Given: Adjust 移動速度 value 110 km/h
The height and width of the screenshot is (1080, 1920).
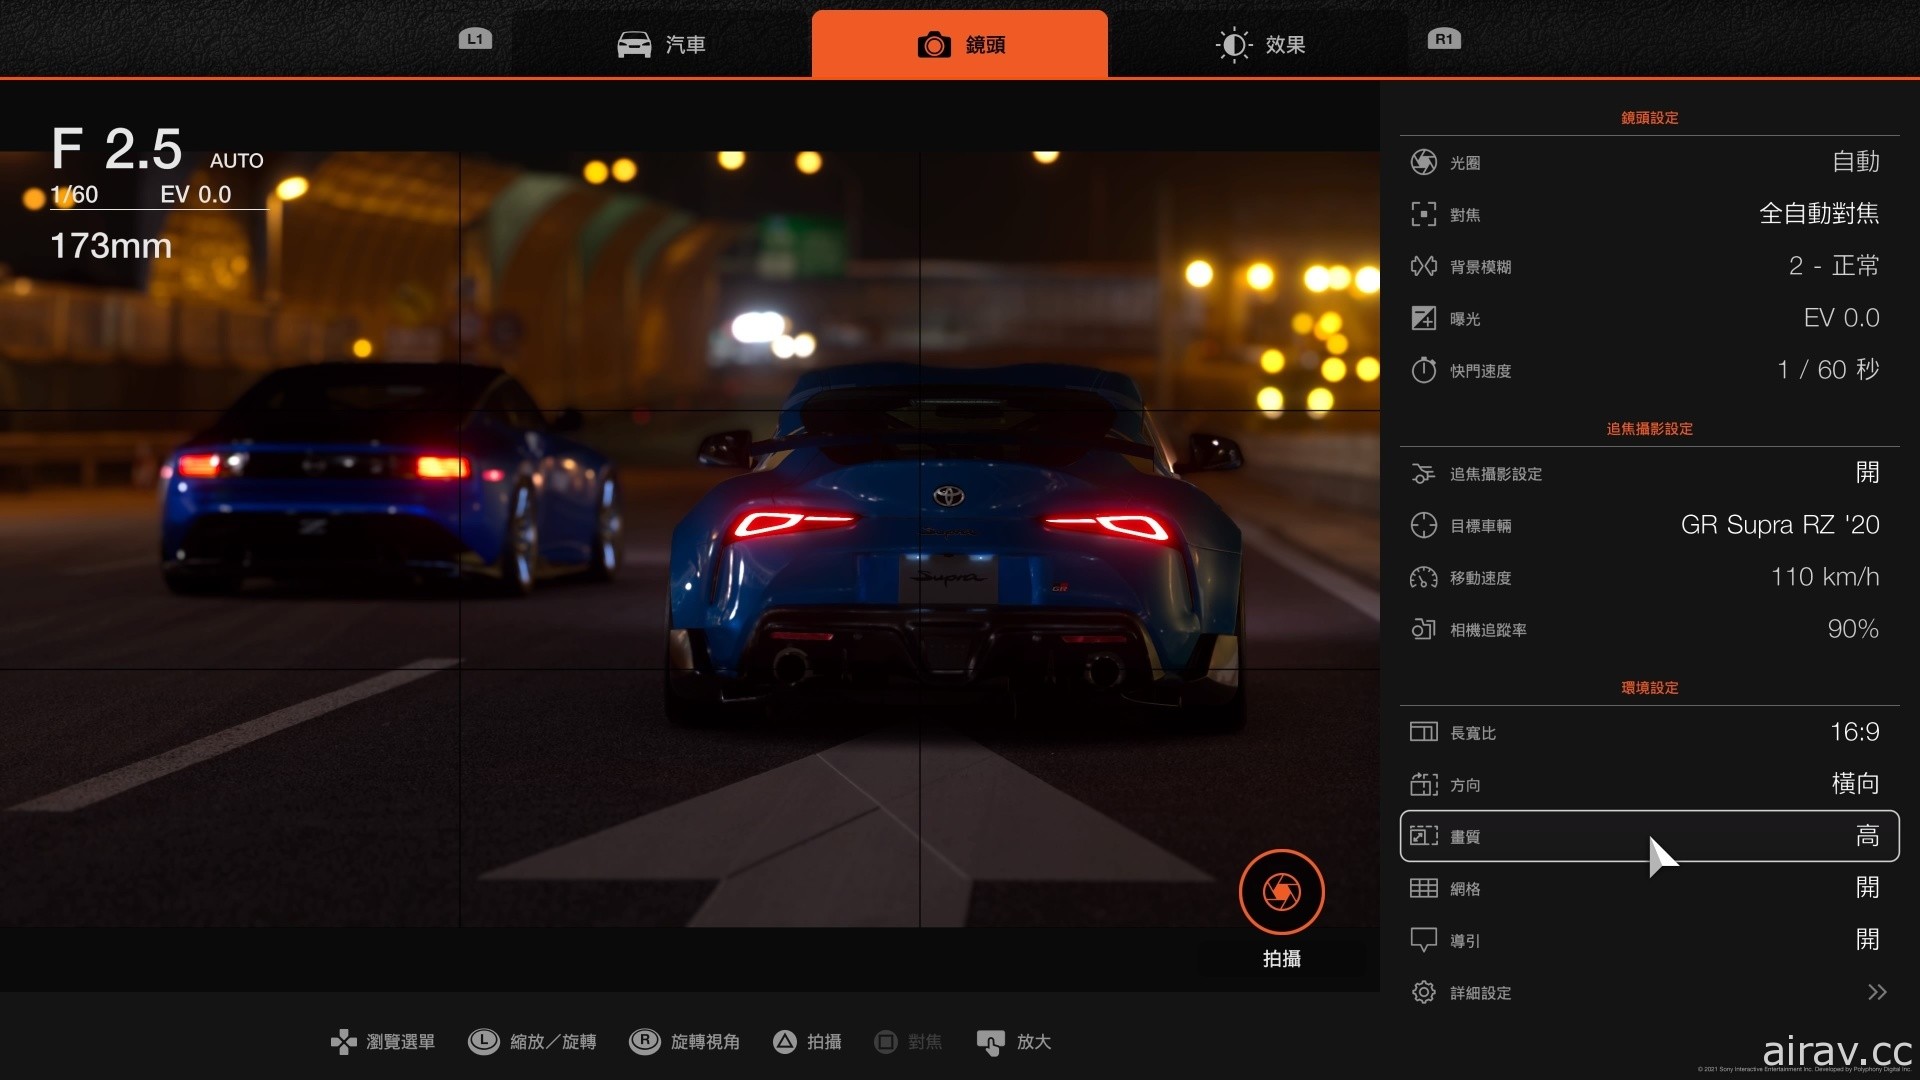Looking at the screenshot, I should pos(1825,577).
